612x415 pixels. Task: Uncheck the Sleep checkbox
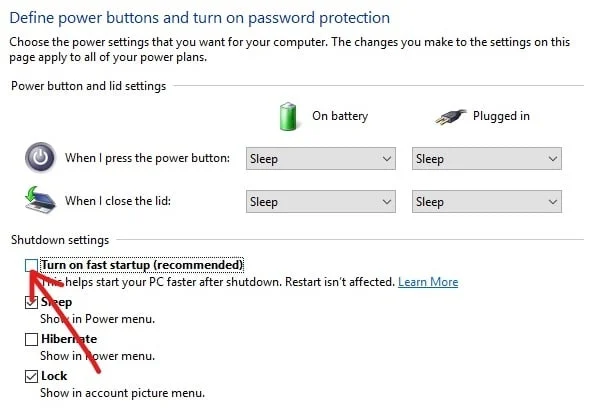pos(32,302)
